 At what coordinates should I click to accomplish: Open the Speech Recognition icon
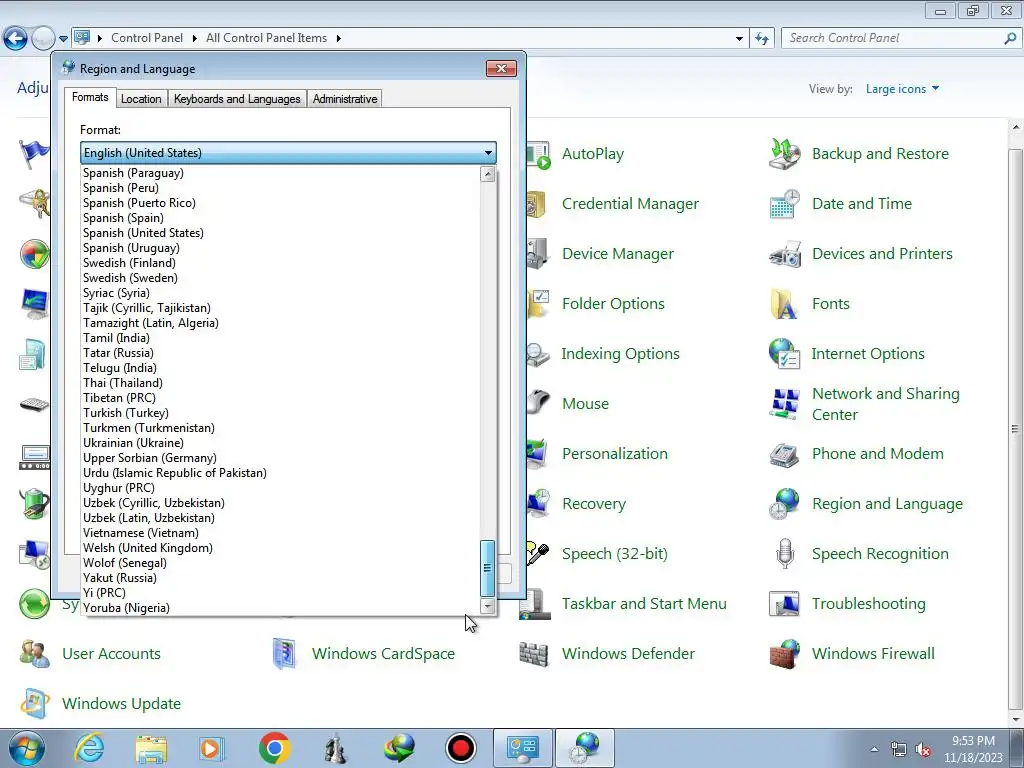click(x=784, y=554)
